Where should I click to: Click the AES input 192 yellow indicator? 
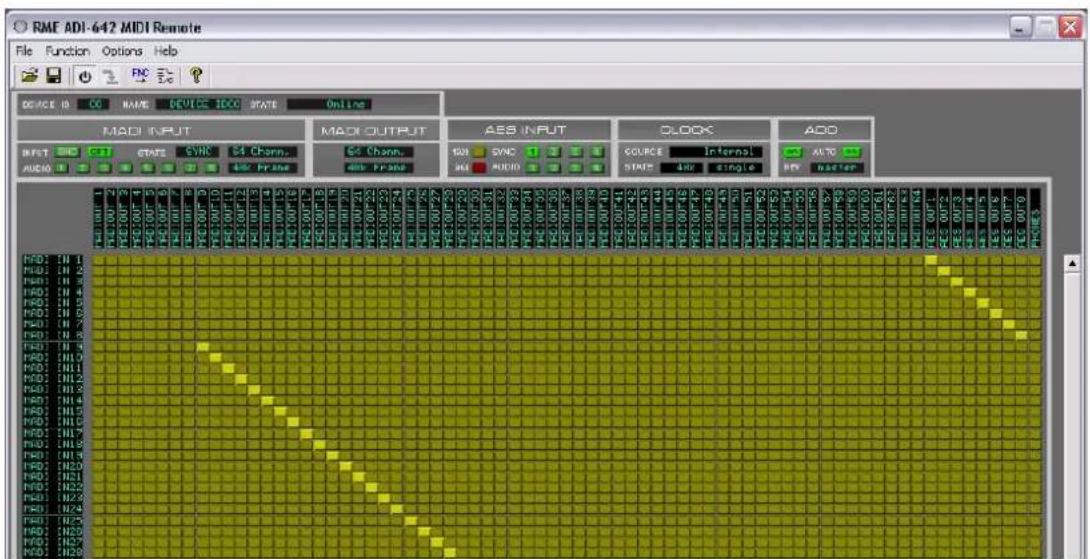(x=479, y=152)
